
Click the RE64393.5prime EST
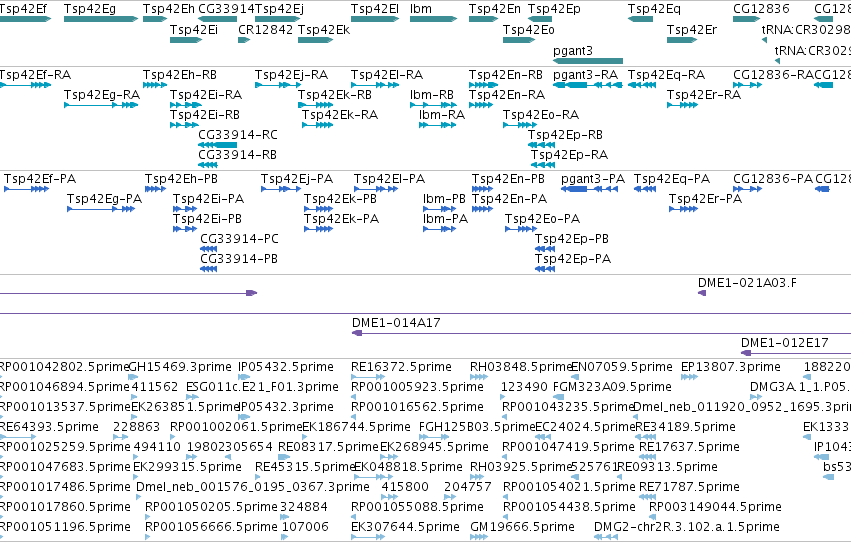(x=18, y=437)
